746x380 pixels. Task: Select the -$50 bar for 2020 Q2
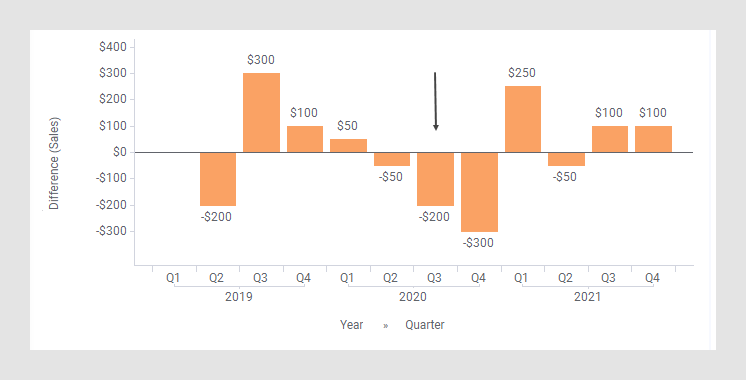pos(392,159)
